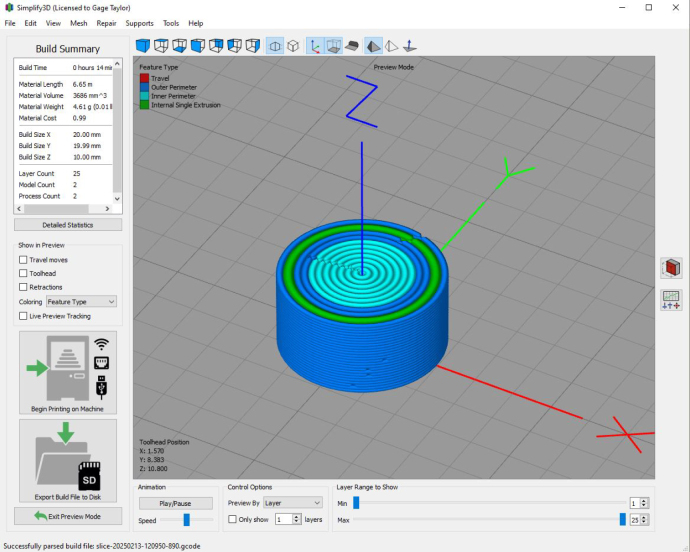The width and height of the screenshot is (690, 552).
Task: Click the animation Speed slider handle
Action: pos(187,520)
